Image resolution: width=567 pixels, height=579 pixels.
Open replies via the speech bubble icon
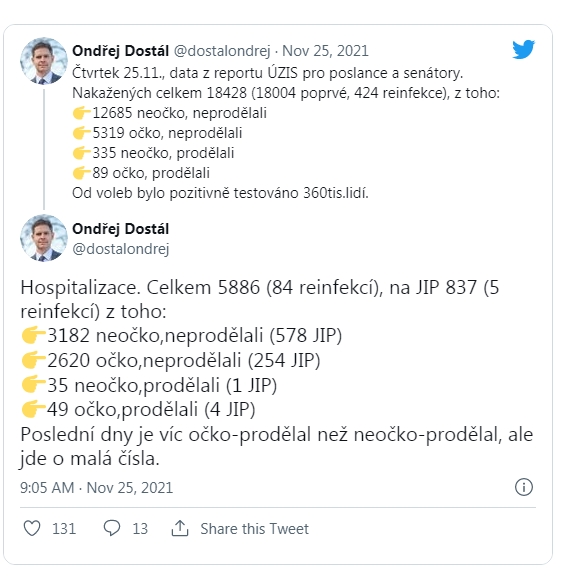111,528
